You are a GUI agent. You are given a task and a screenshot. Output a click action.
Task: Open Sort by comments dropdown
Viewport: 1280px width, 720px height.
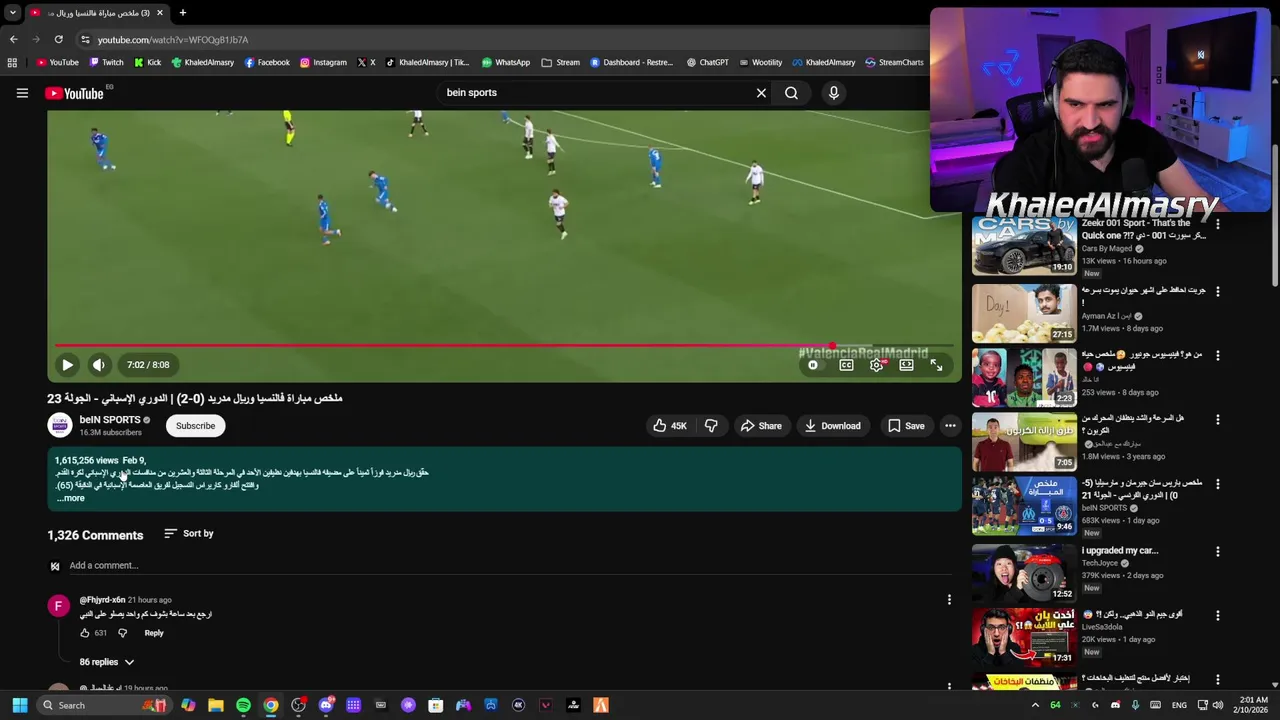pyautogui.click(x=188, y=534)
